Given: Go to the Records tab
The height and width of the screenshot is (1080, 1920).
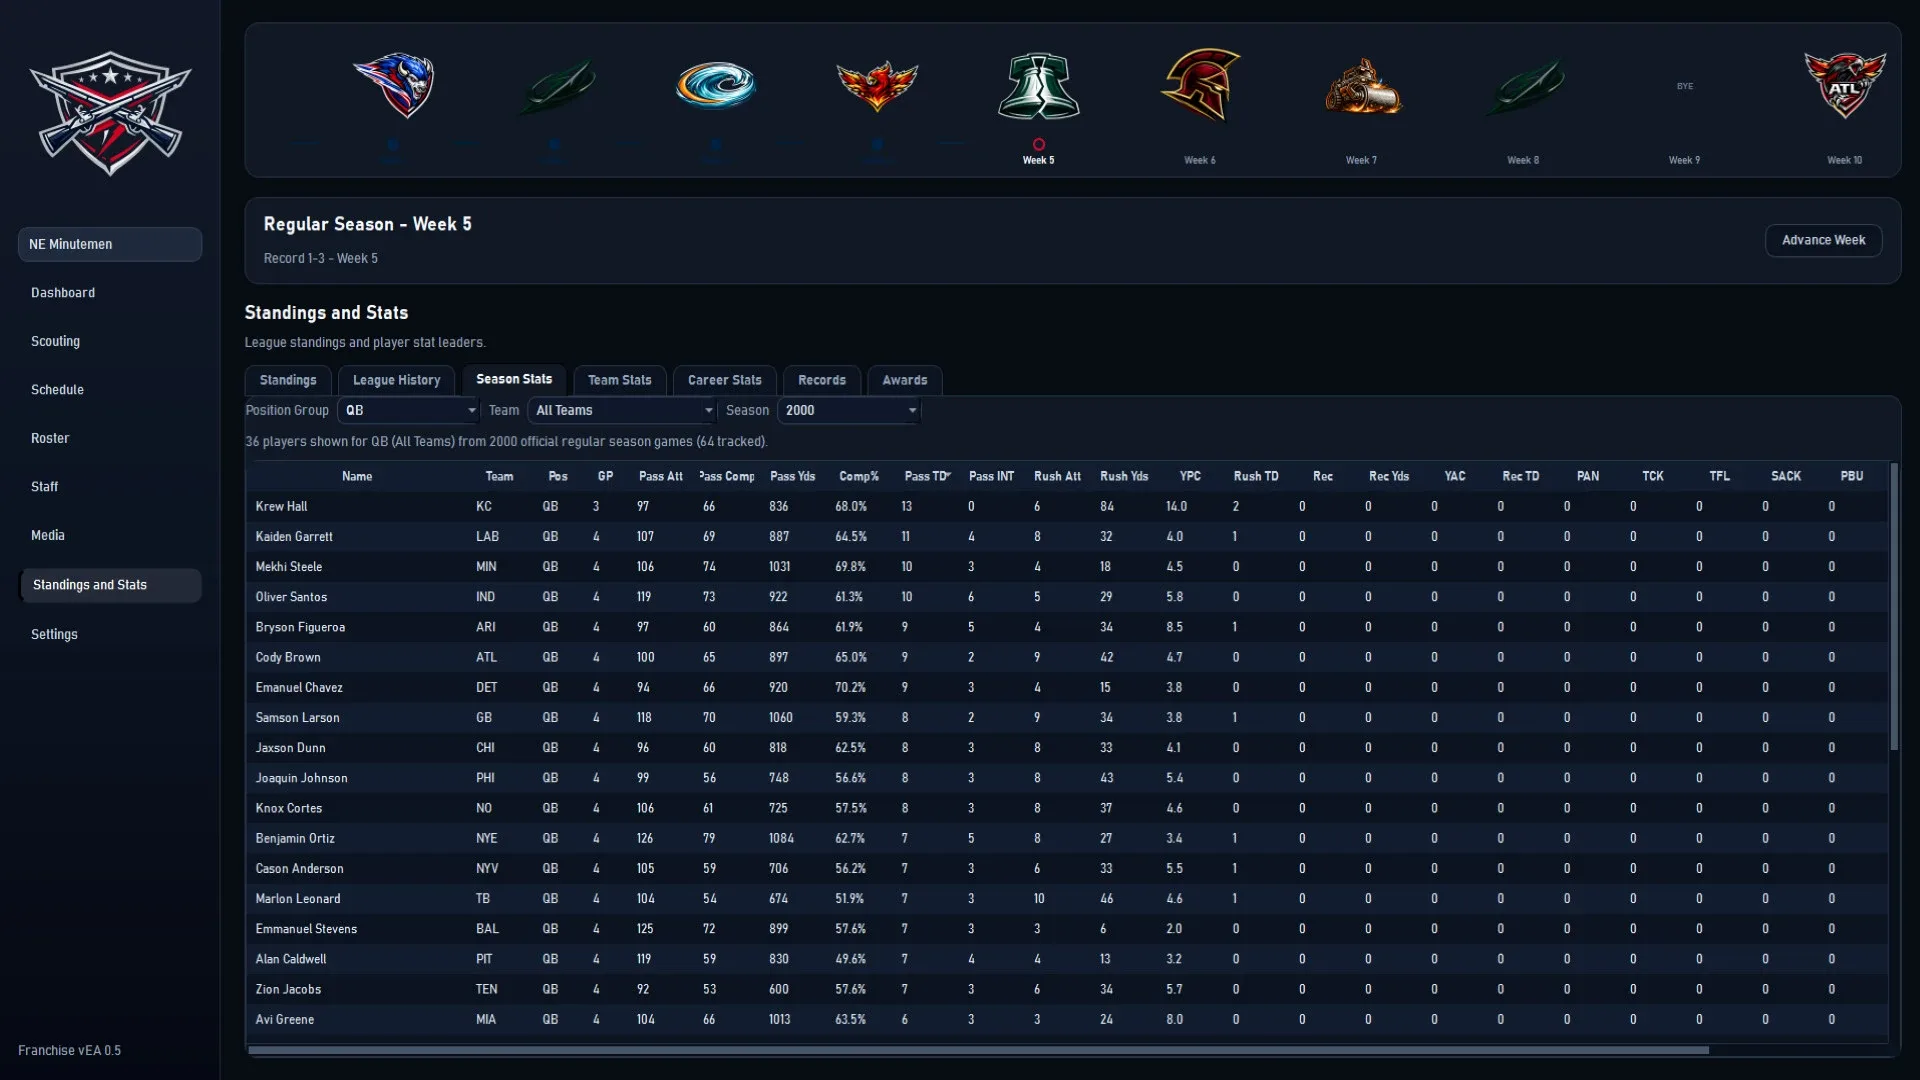Looking at the screenshot, I should click(822, 380).
